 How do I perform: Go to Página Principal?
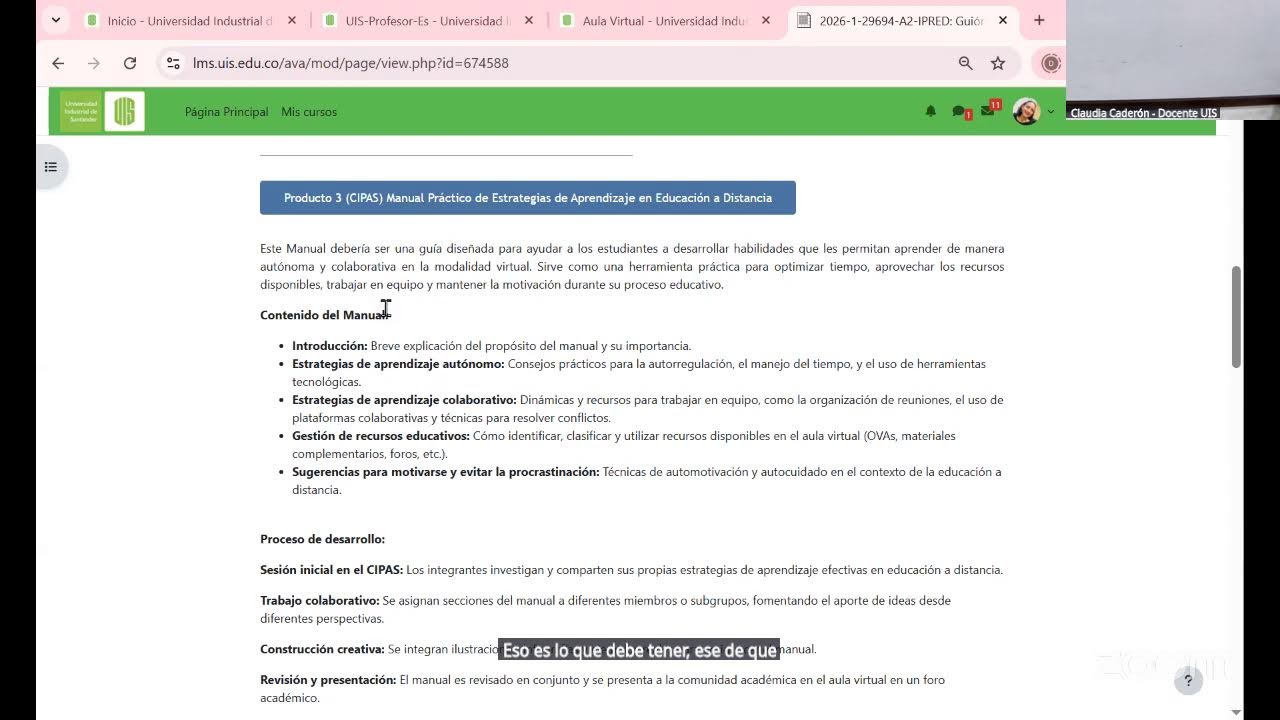226,112
